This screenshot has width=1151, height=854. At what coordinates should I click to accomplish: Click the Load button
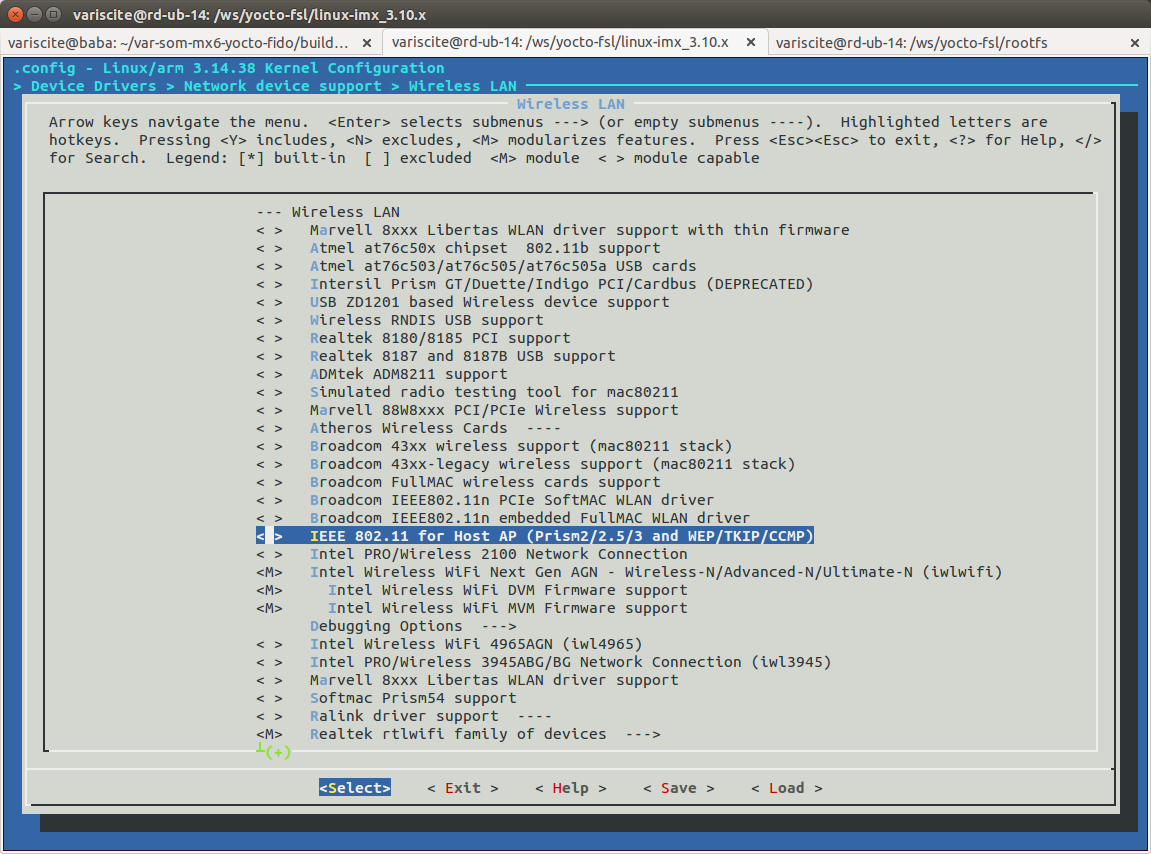pyautogui.click(x=786, y=788)
